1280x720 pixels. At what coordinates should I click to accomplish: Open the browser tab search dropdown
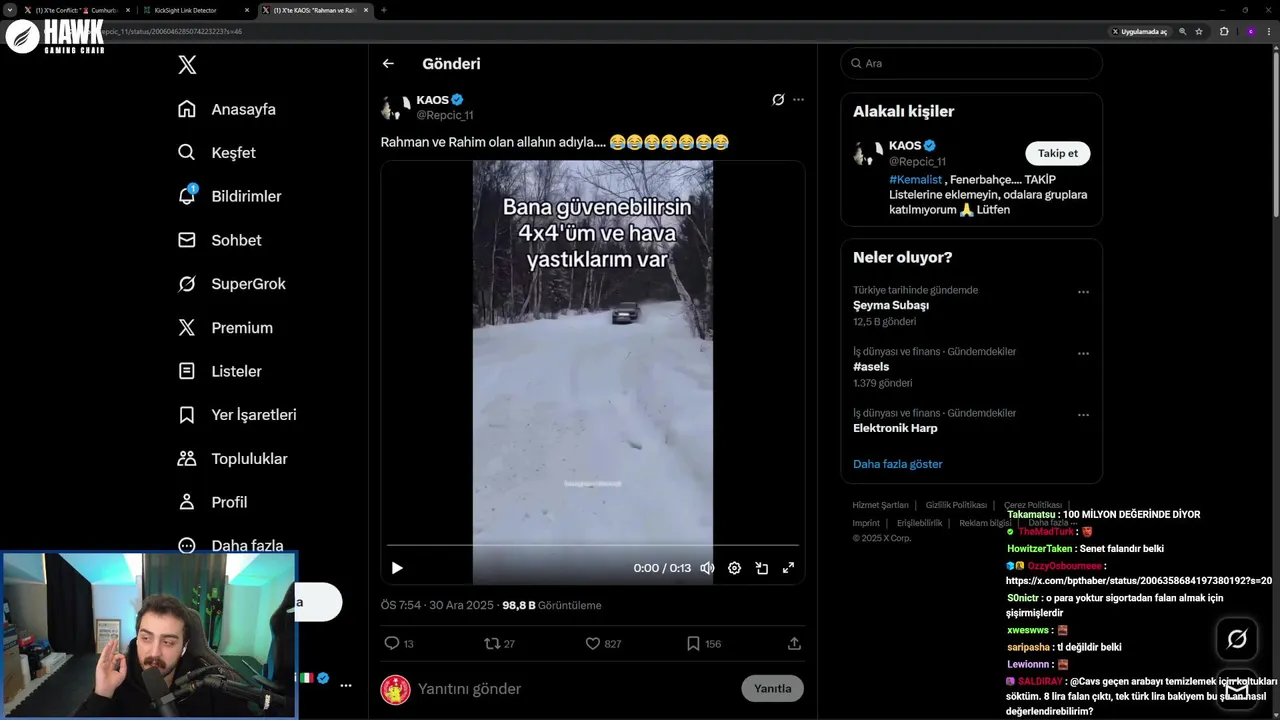(9, 10)
